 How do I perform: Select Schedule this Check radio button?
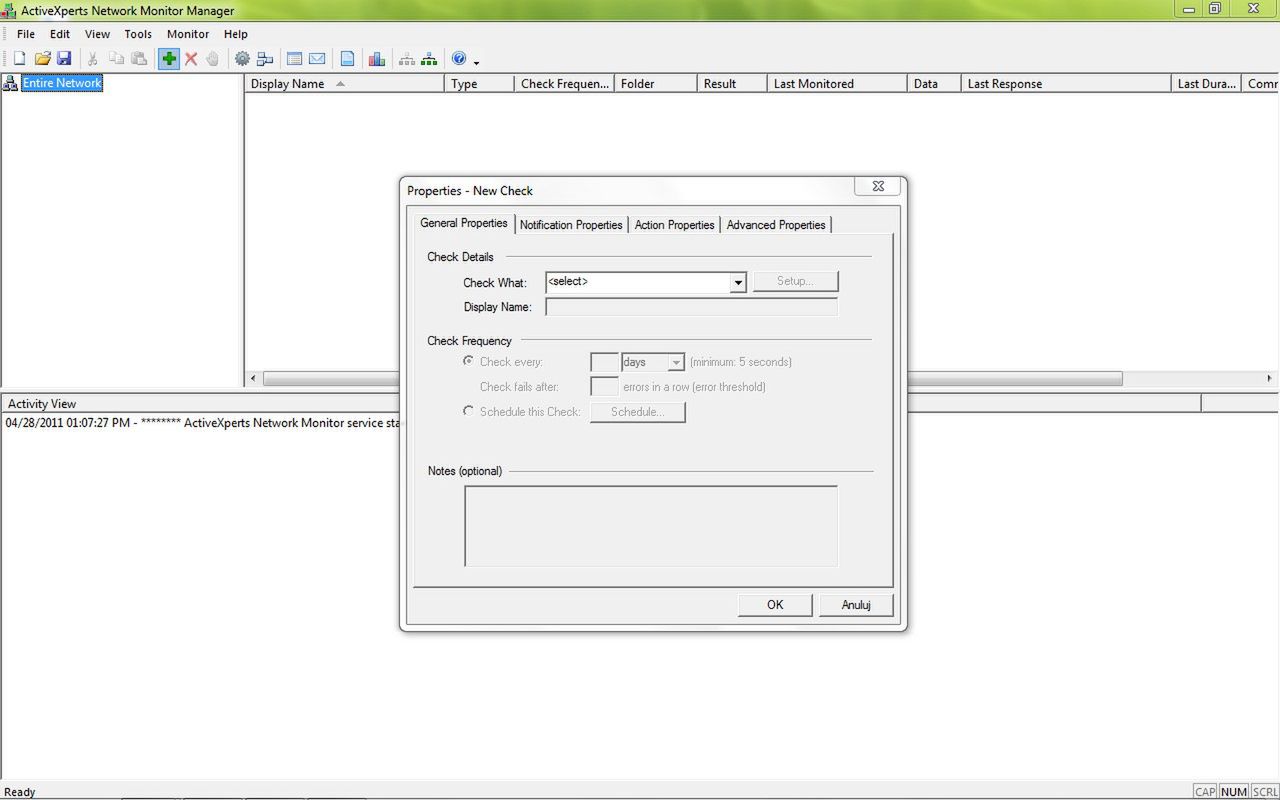(x=468, y=411)
